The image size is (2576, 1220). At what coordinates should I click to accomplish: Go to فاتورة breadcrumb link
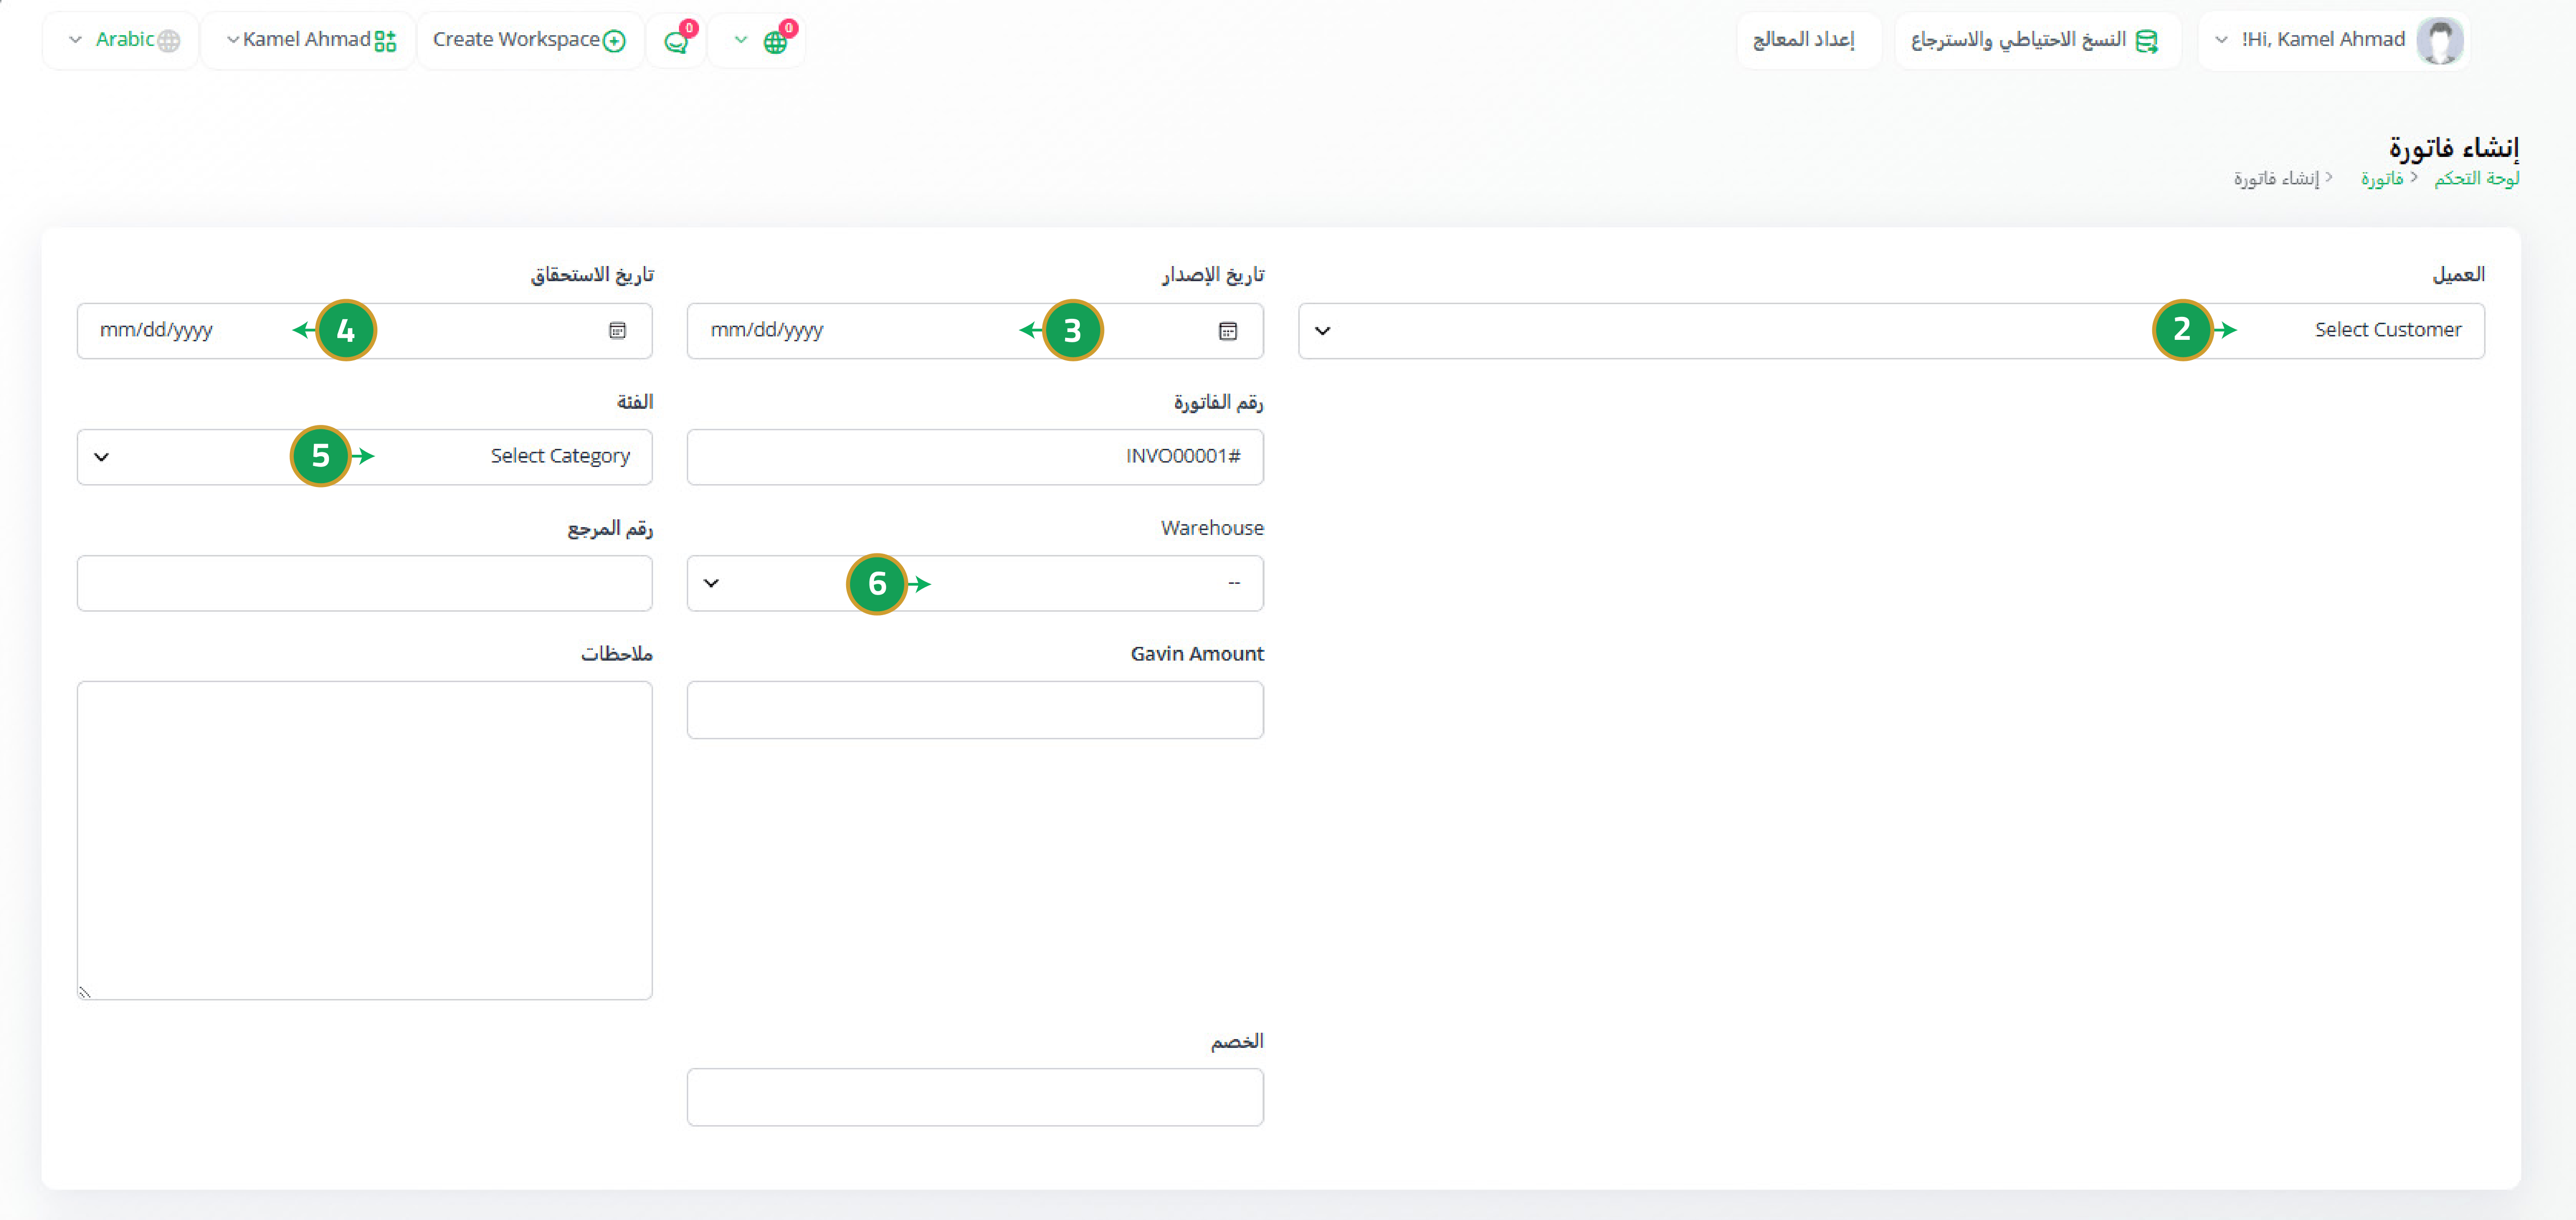tap(2382, 178)
